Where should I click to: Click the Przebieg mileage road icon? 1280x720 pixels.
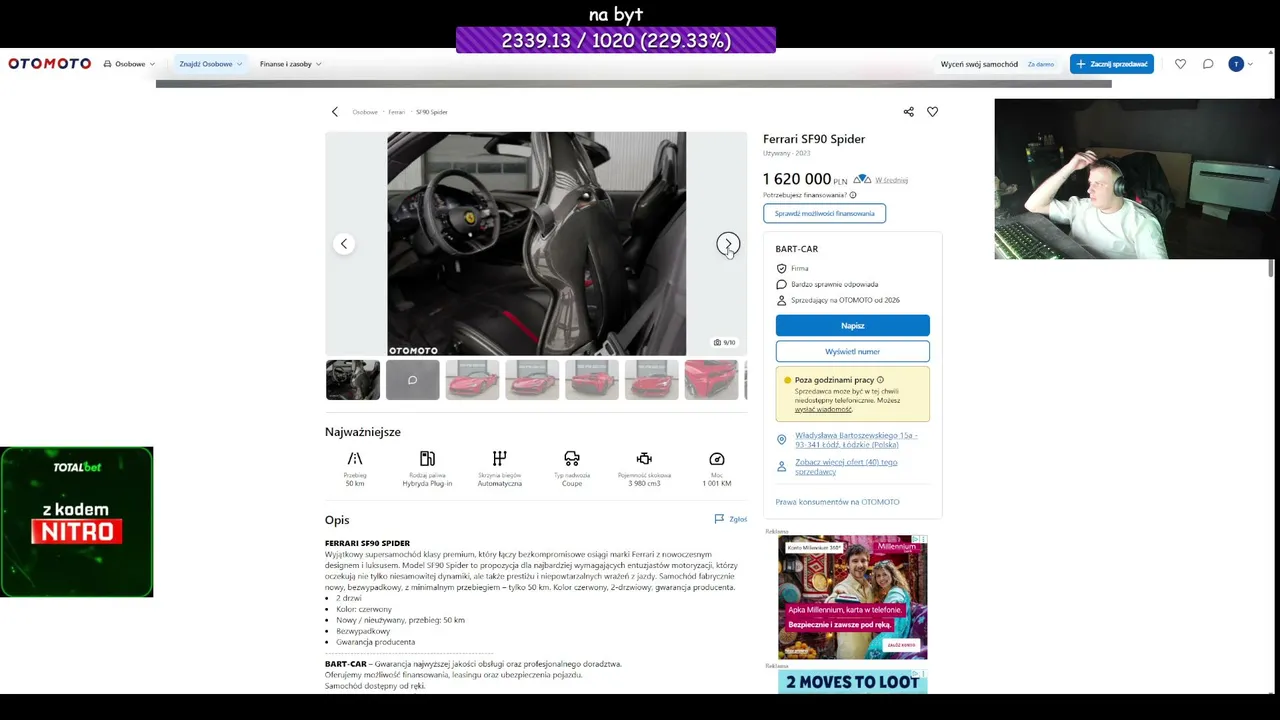tap(355, 459)
